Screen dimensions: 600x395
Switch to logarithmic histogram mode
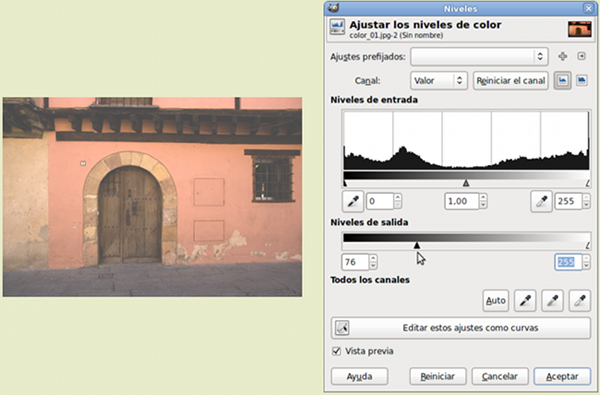coord(582,80)
